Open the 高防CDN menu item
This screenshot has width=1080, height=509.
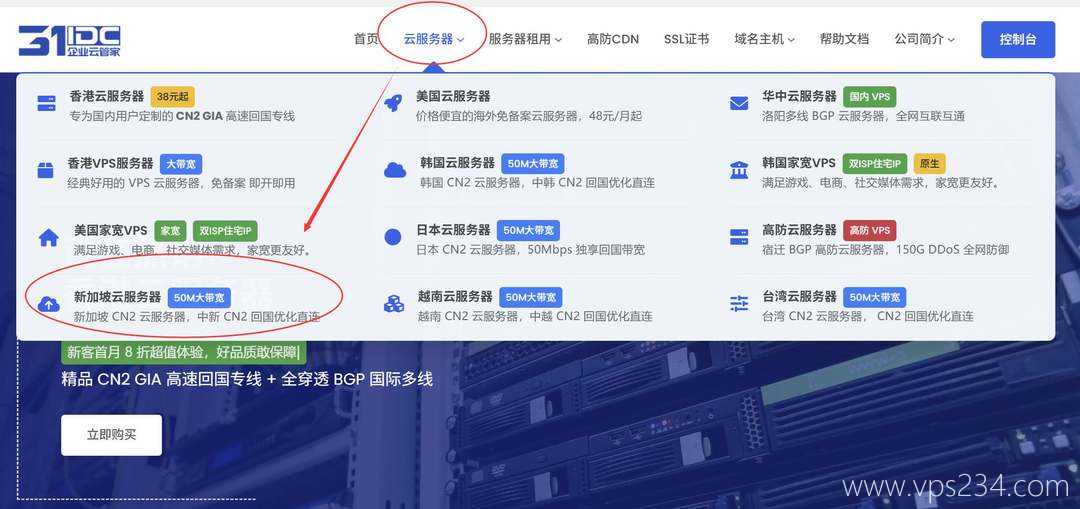coord(613,39)
